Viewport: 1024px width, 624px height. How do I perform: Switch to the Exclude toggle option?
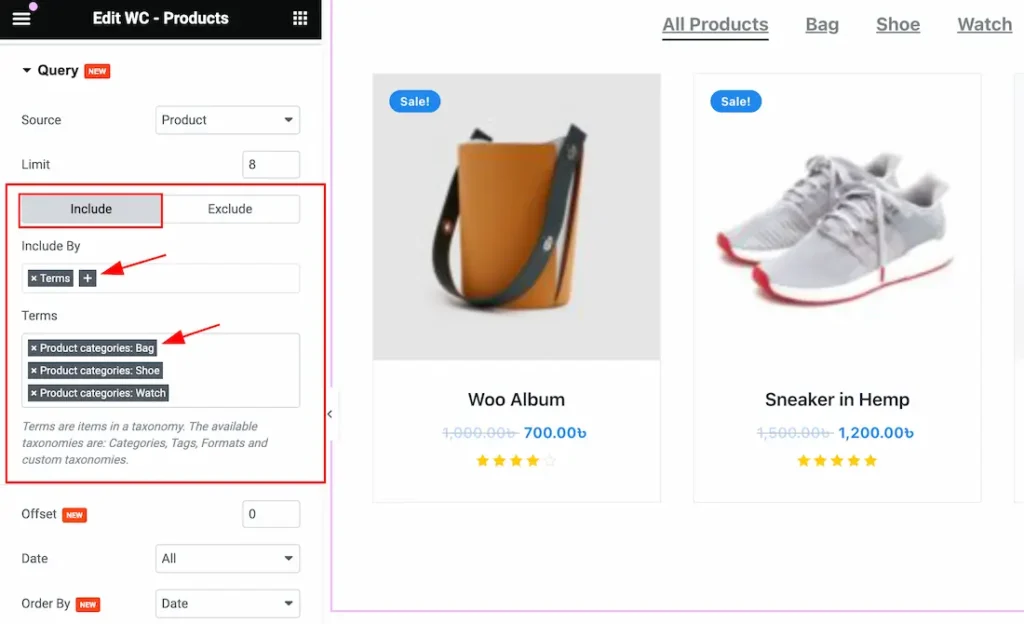pyautogui.click(x=231, y=210)
